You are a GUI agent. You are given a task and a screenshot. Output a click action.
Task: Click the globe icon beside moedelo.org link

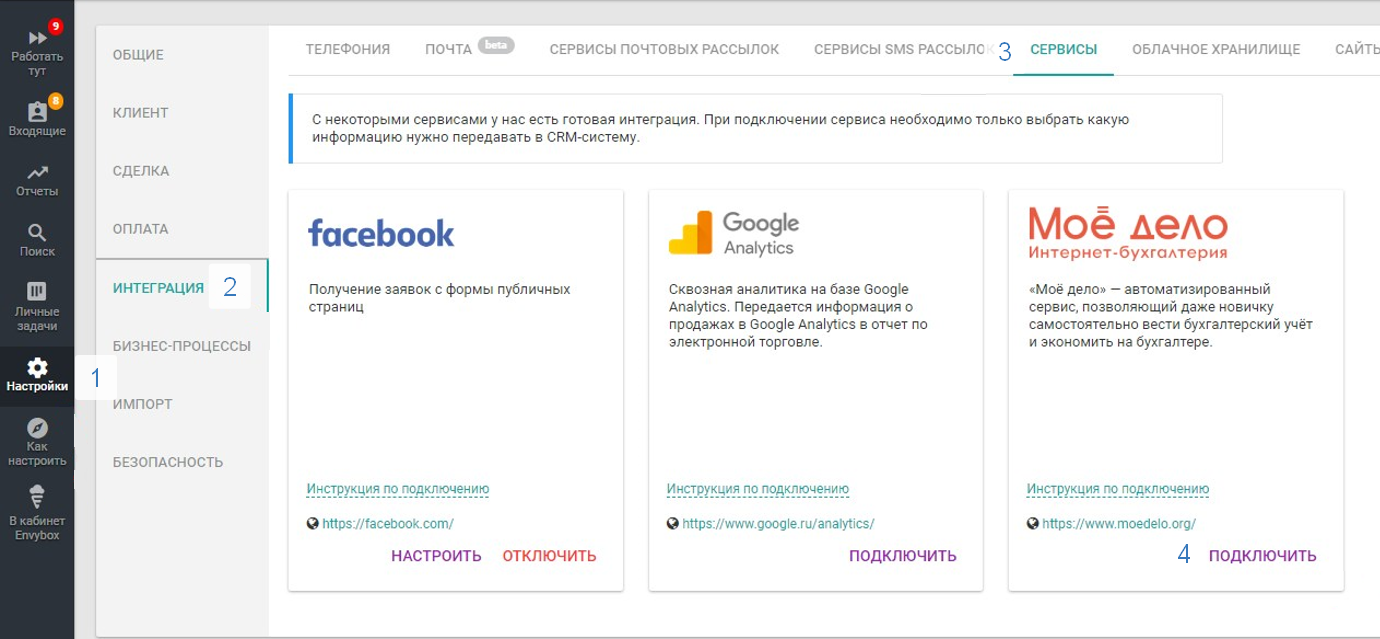[1033, 523]
